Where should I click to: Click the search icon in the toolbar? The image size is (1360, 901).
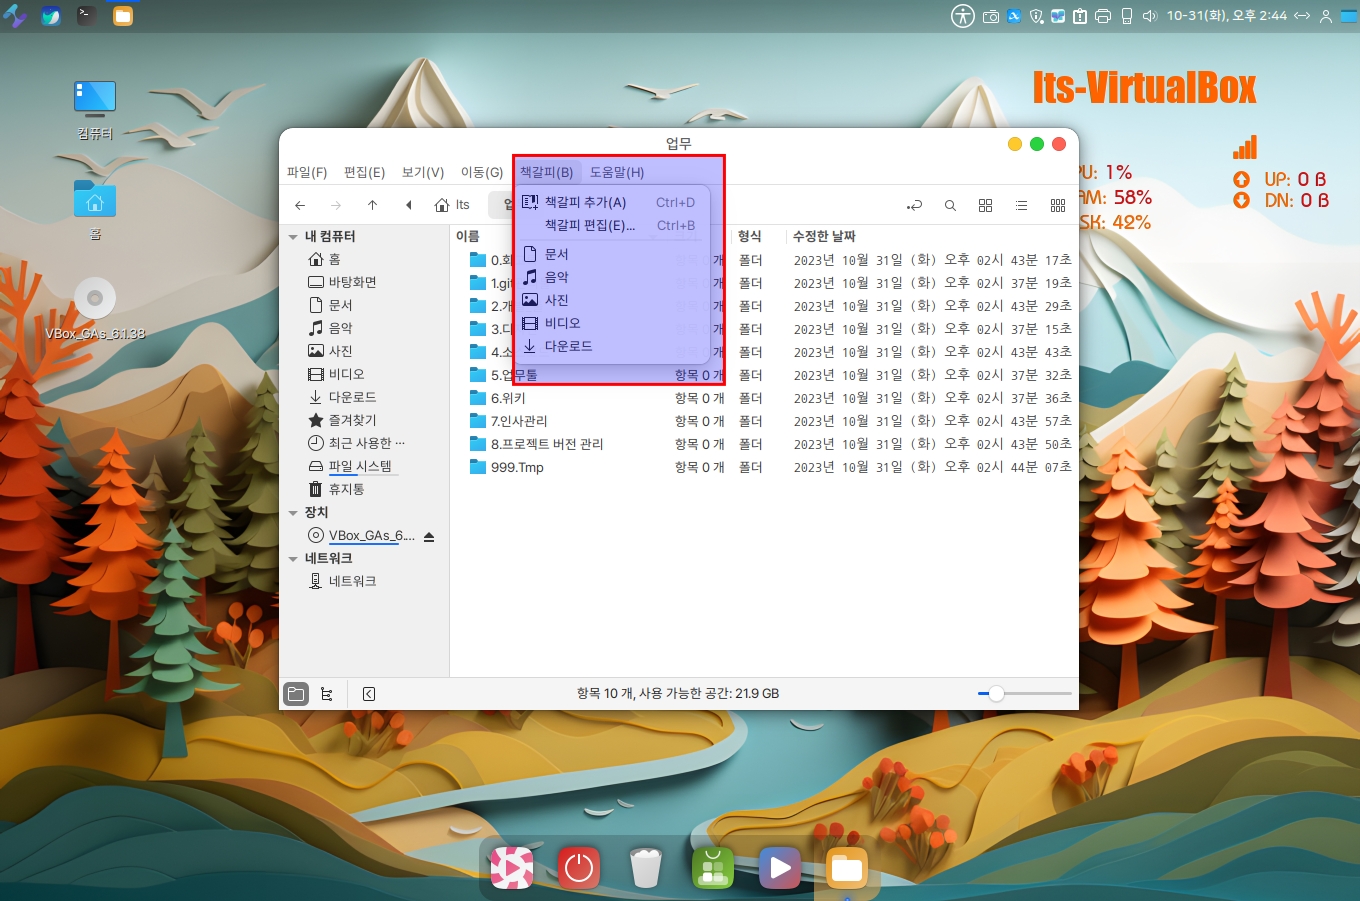coord(950,205)
